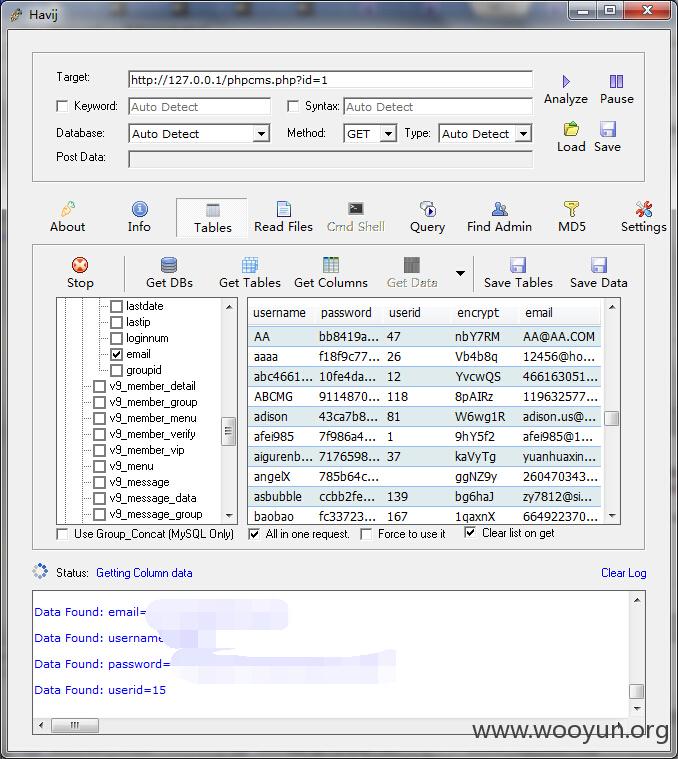
Task: Open the Type Auto Detect dropdown
Action: (523, 134)
